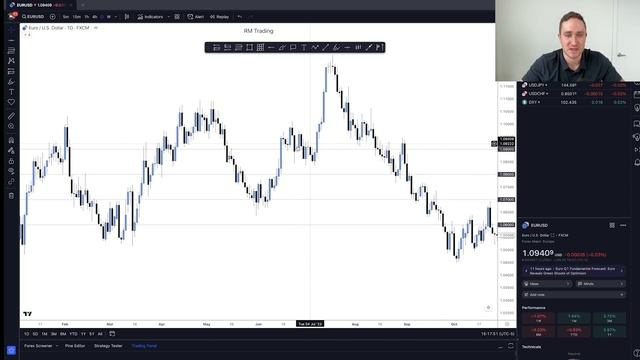Open a new browser tab
The width and height of the screenshot is (640, 360).
[83, 5]
